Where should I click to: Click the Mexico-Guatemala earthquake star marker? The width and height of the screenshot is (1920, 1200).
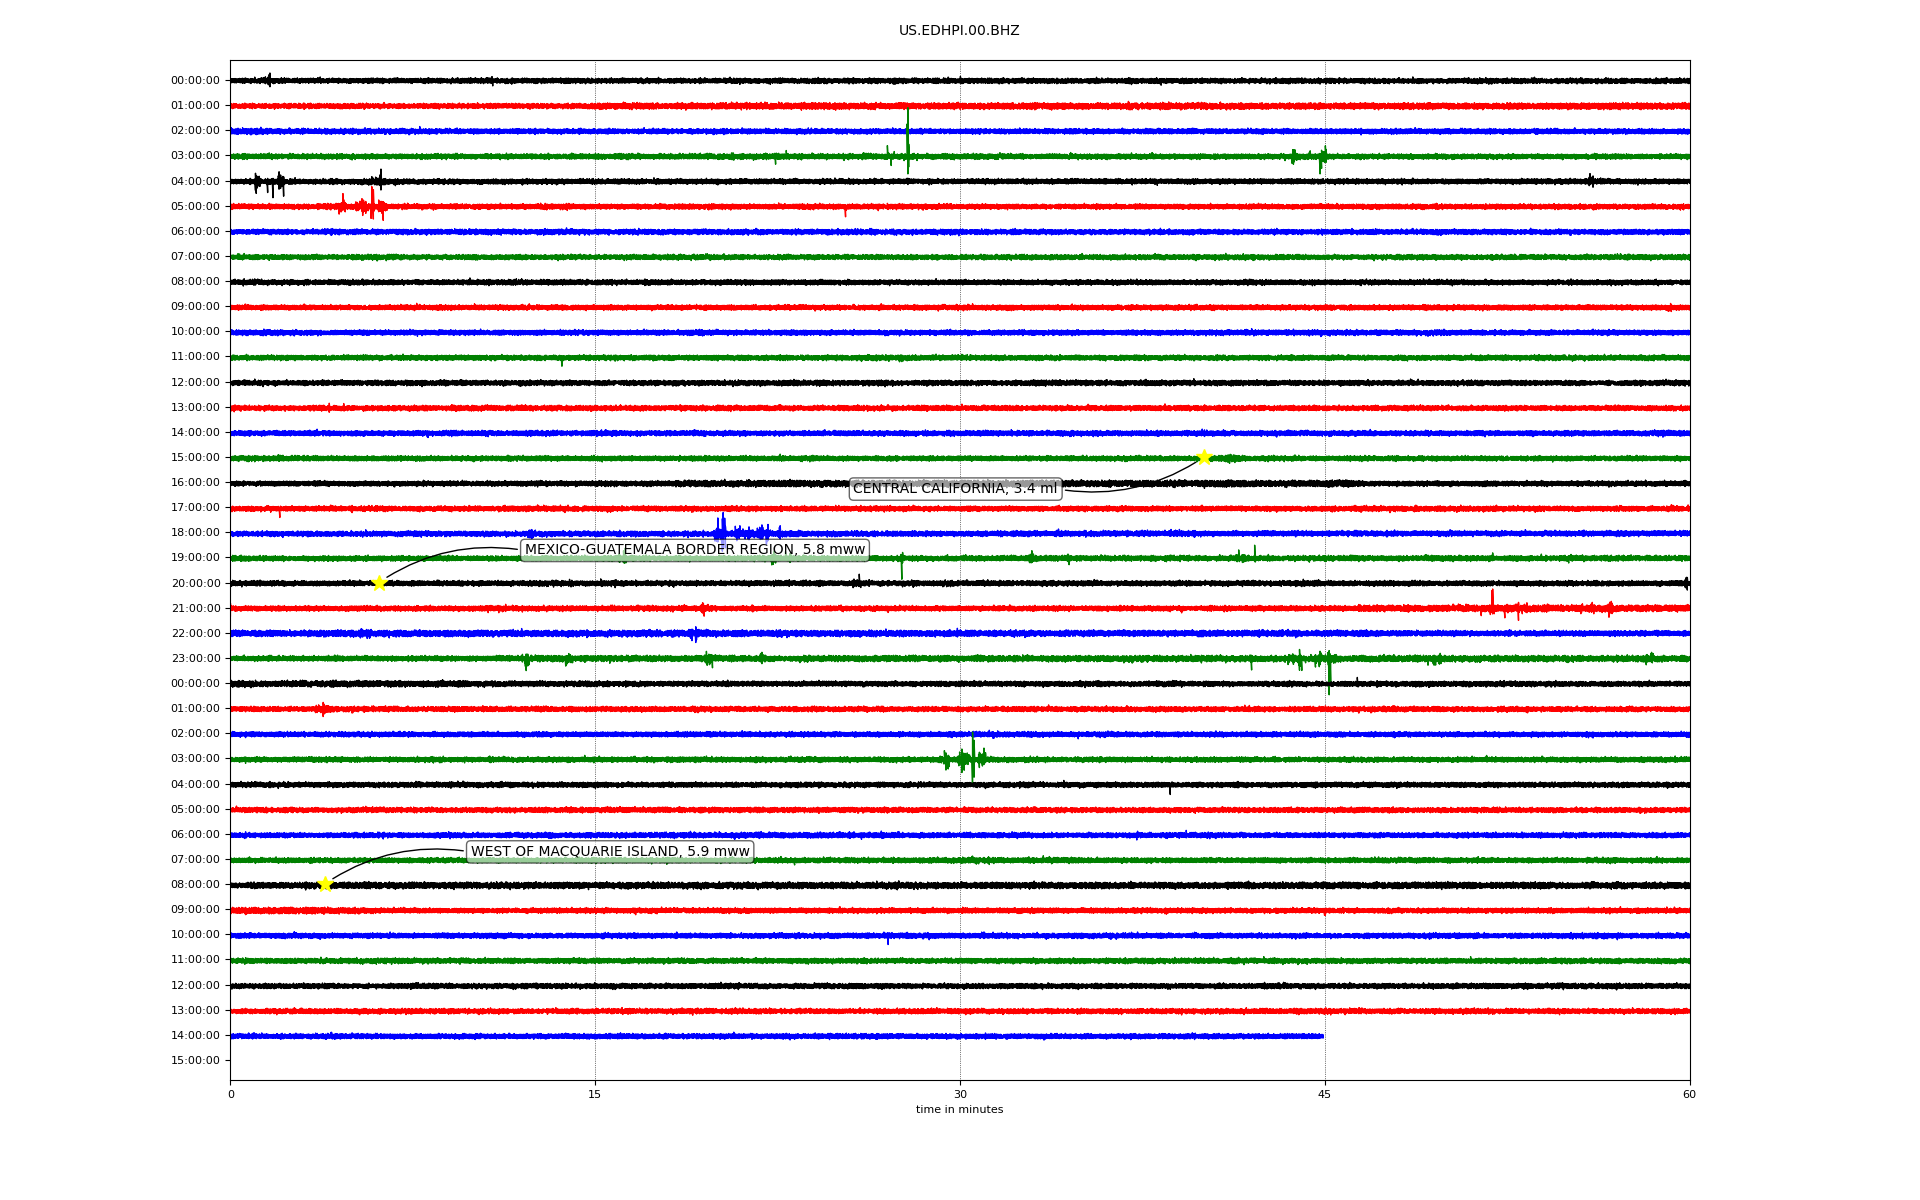(x=379, y=583)
